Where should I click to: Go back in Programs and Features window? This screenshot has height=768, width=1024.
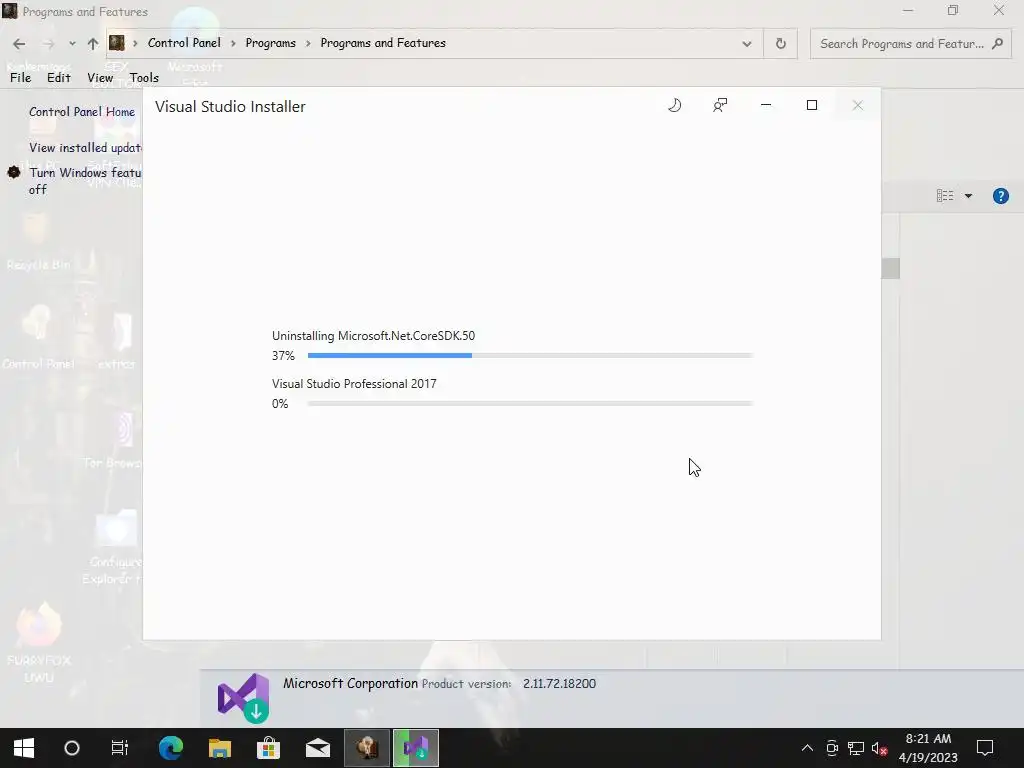pos(19,44)
